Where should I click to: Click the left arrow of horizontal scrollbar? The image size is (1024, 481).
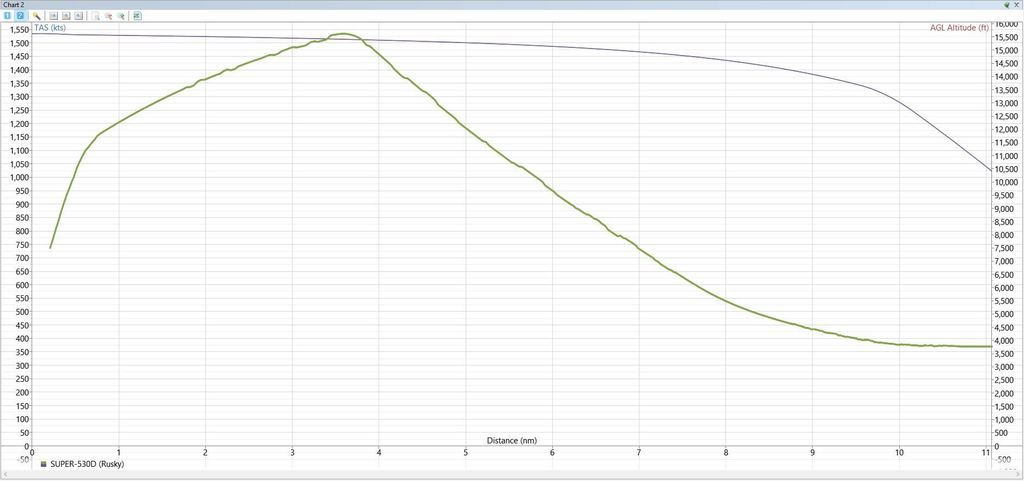pyautogui.click(x=5, y=474)
